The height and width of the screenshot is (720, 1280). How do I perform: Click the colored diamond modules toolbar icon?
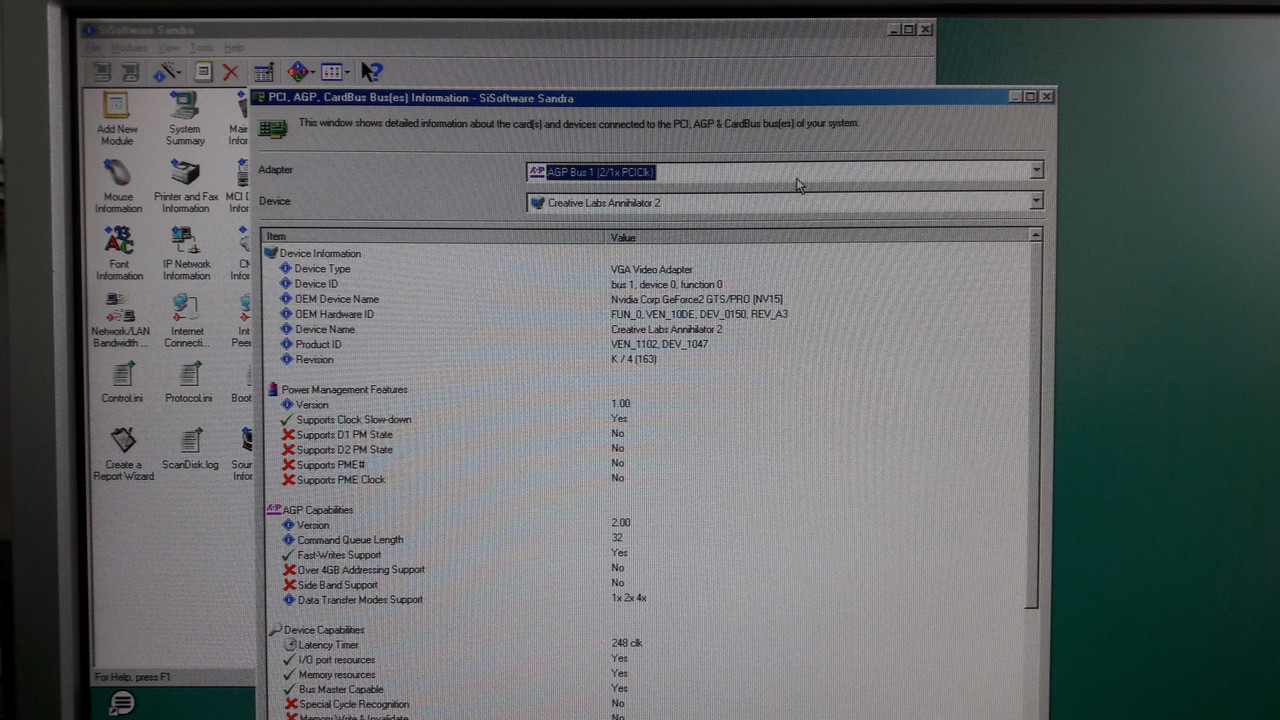pos(297,72)
